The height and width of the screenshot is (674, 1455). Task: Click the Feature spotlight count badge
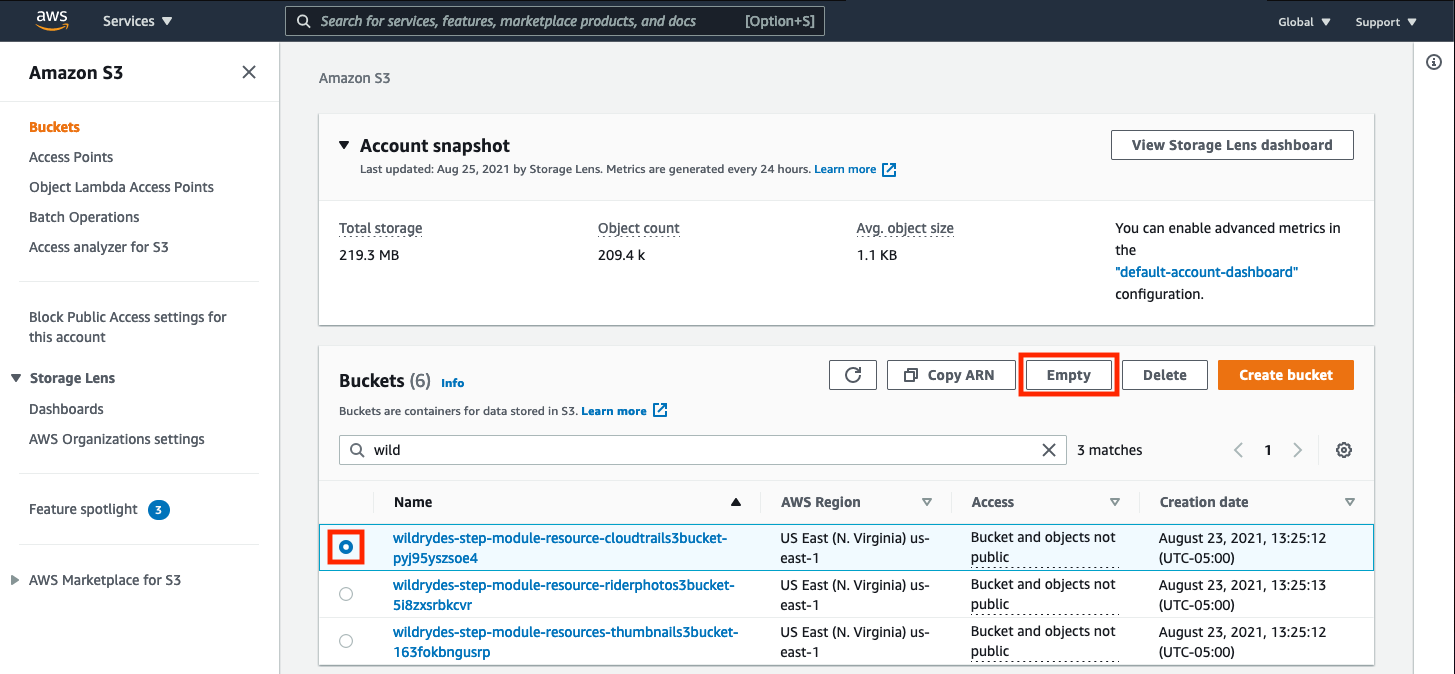click(x=159, y=510)
